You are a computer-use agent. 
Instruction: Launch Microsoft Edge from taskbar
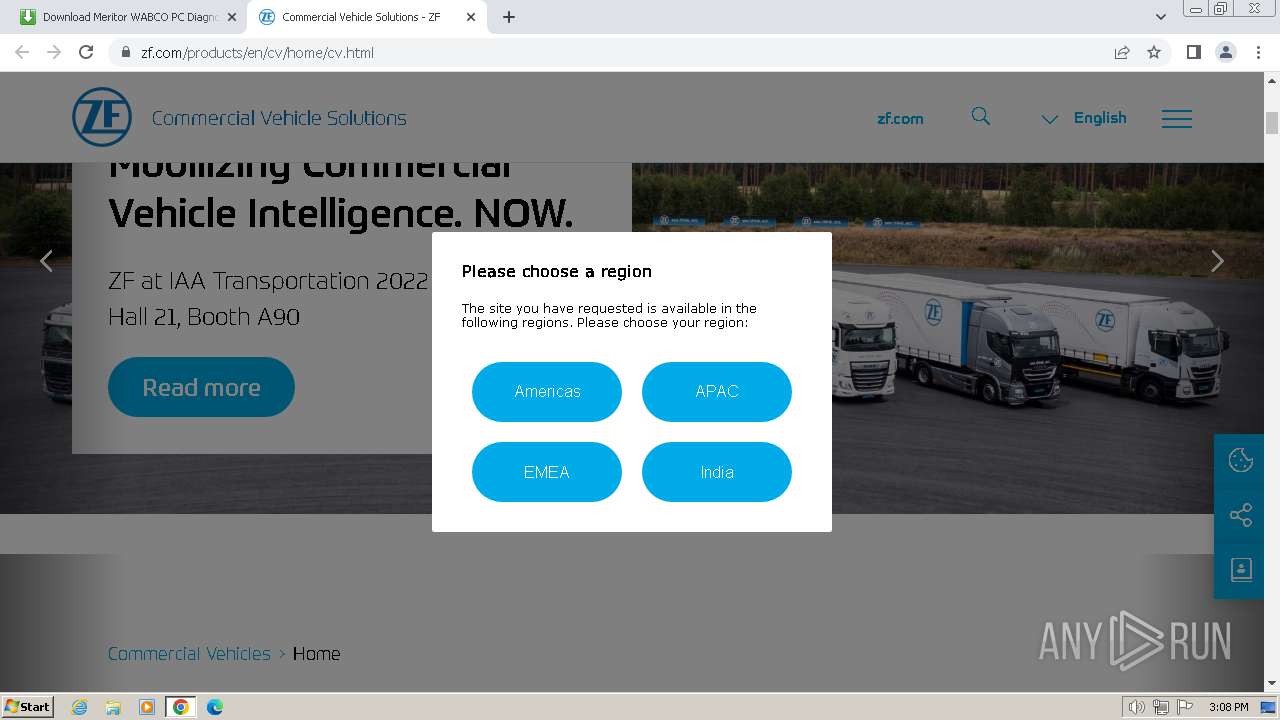point(215,707)
